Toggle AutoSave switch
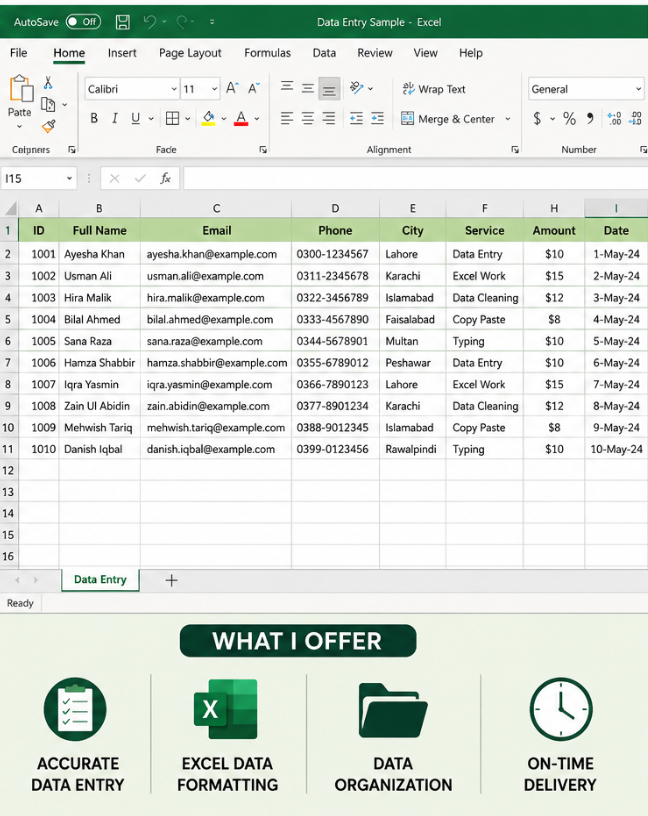This screenshot has height=816, width=648. (83, 22)
